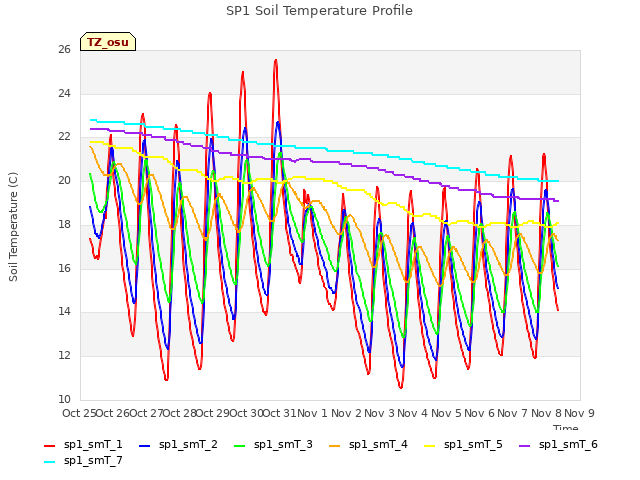The image size is (640, 480).
Task: Click the Nov 1 x-axis tick label
Action: click(313, 413)
